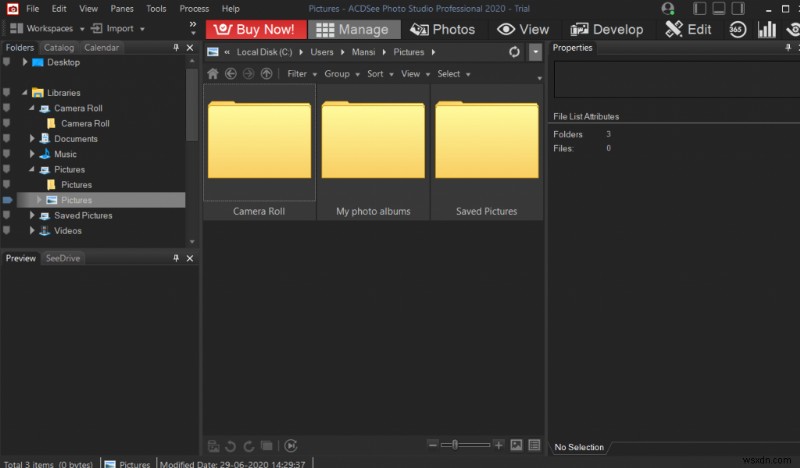Switch to the SeeDrive tab
Viewport: 800px width, 468px height.
pos(63,258)
